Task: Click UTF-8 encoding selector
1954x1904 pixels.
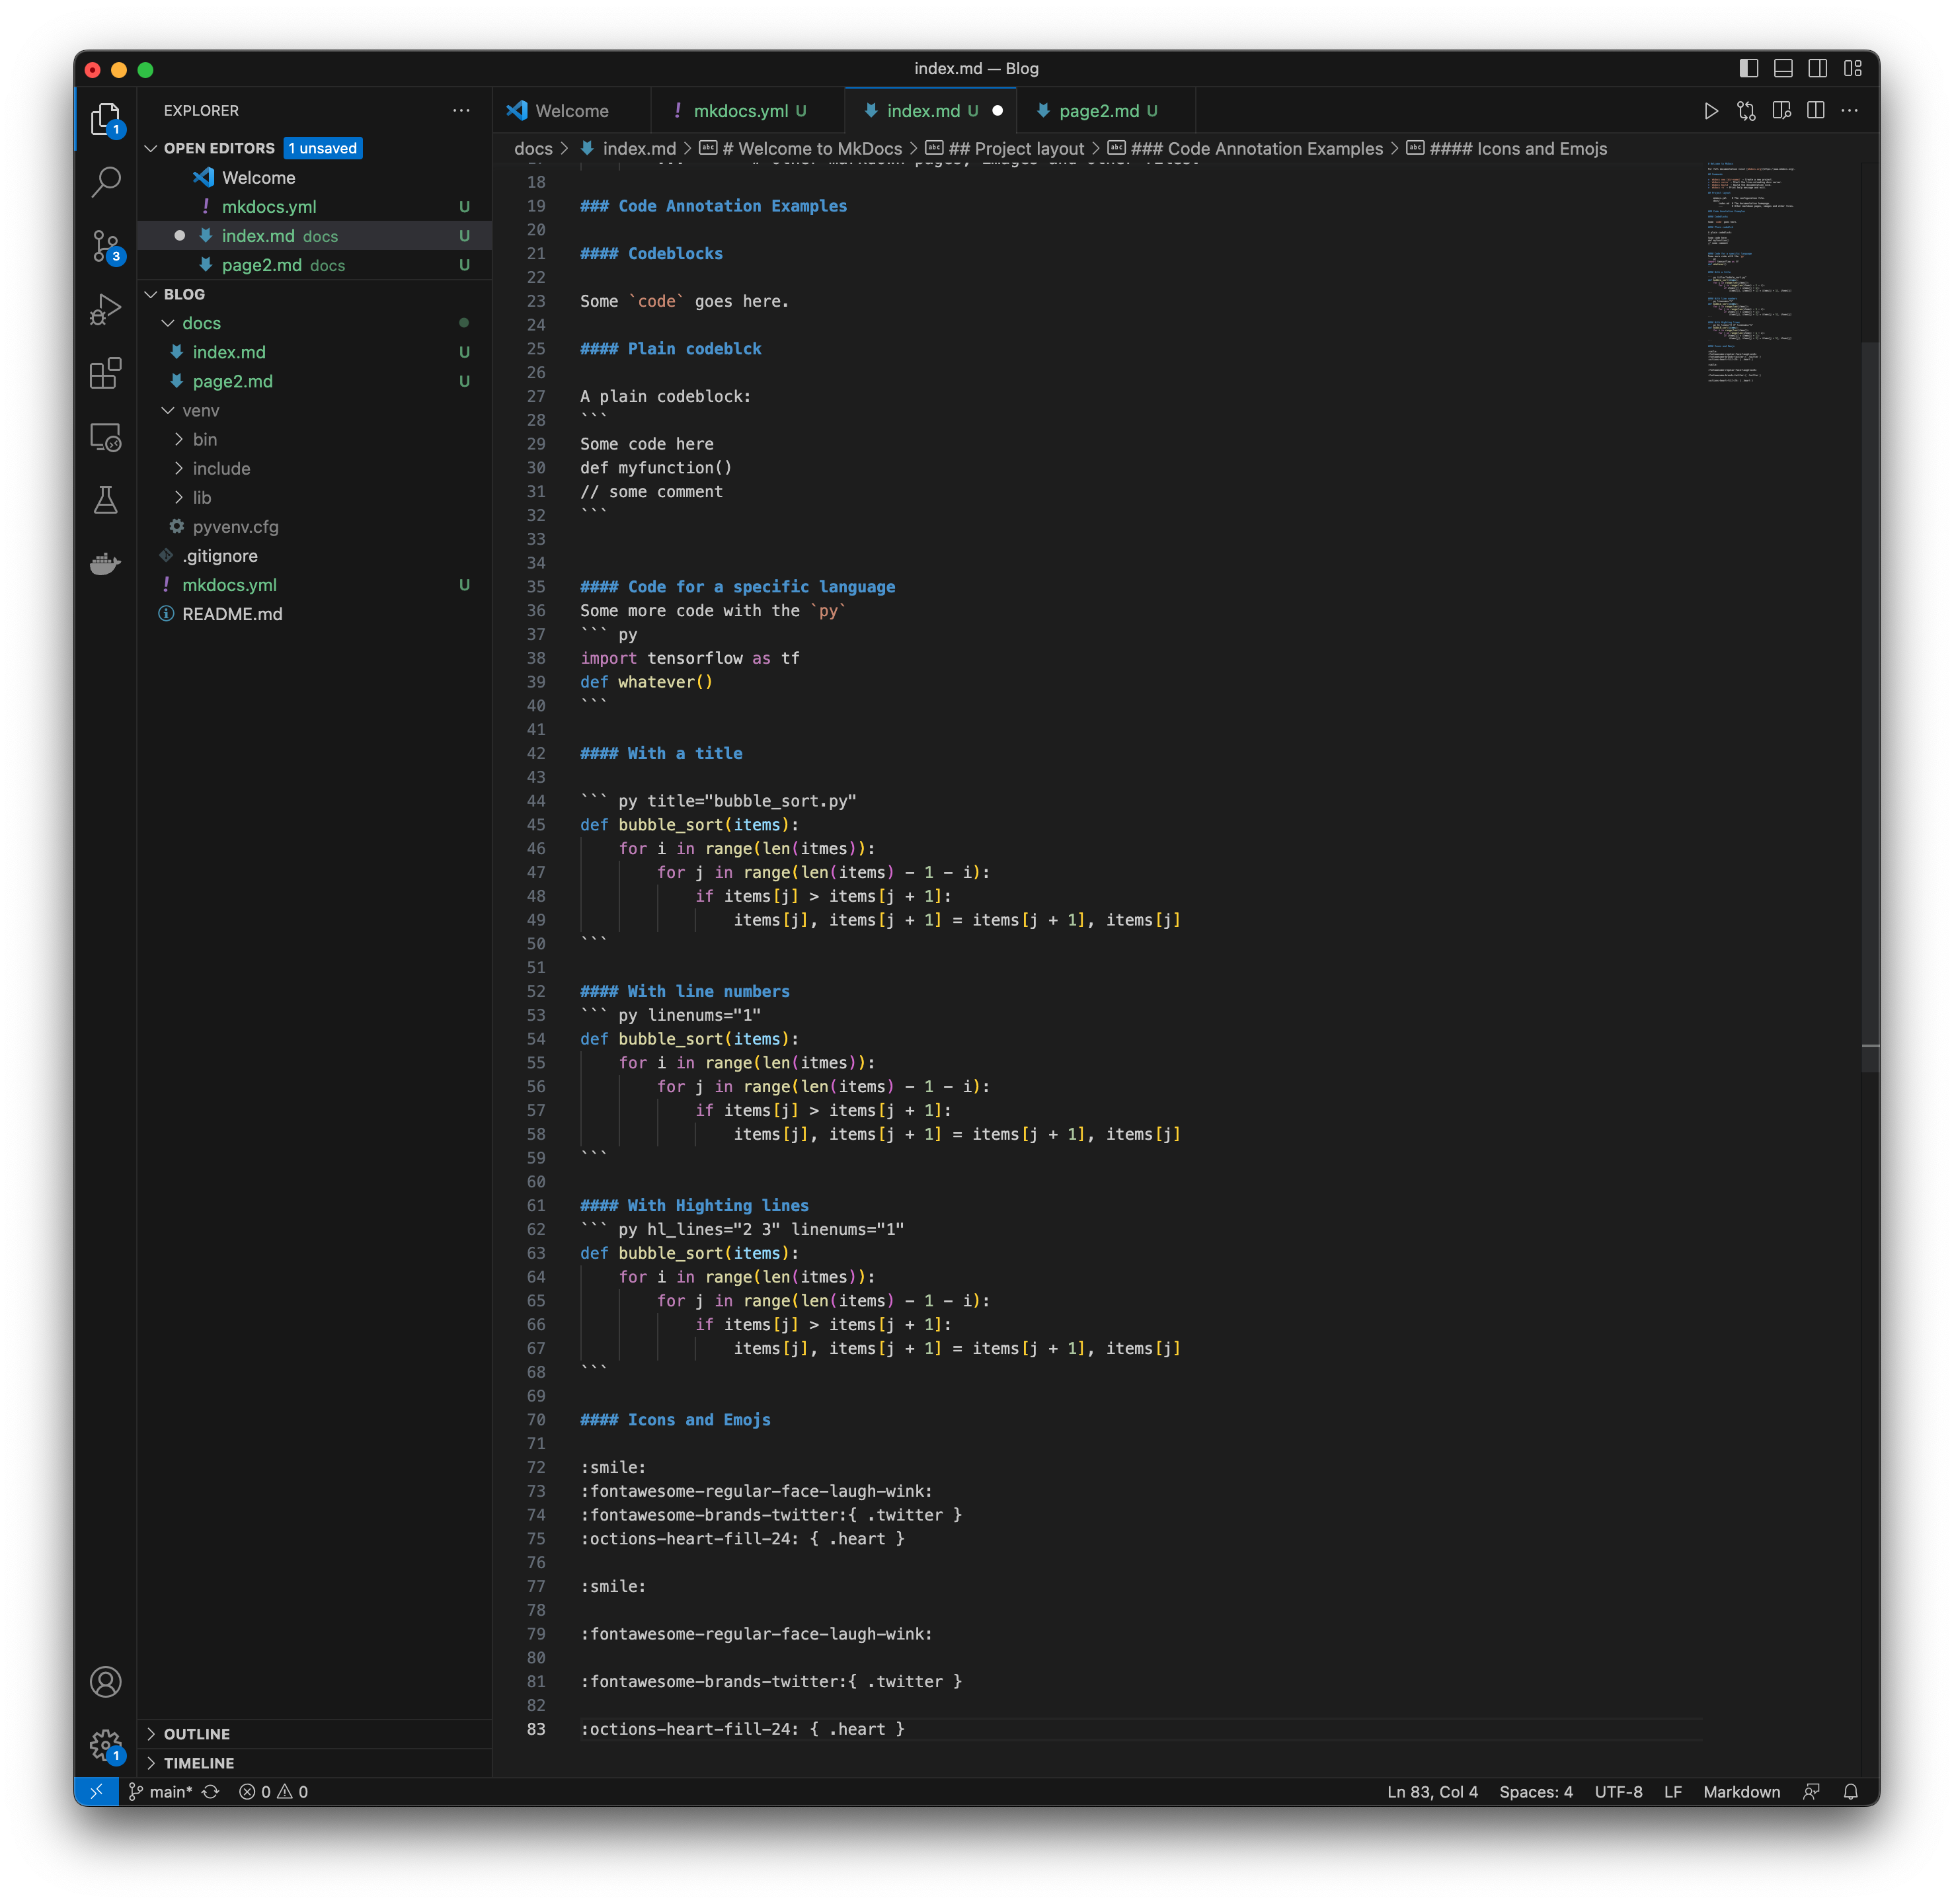Action: pyautogui.click(x=1618, y=1791)
